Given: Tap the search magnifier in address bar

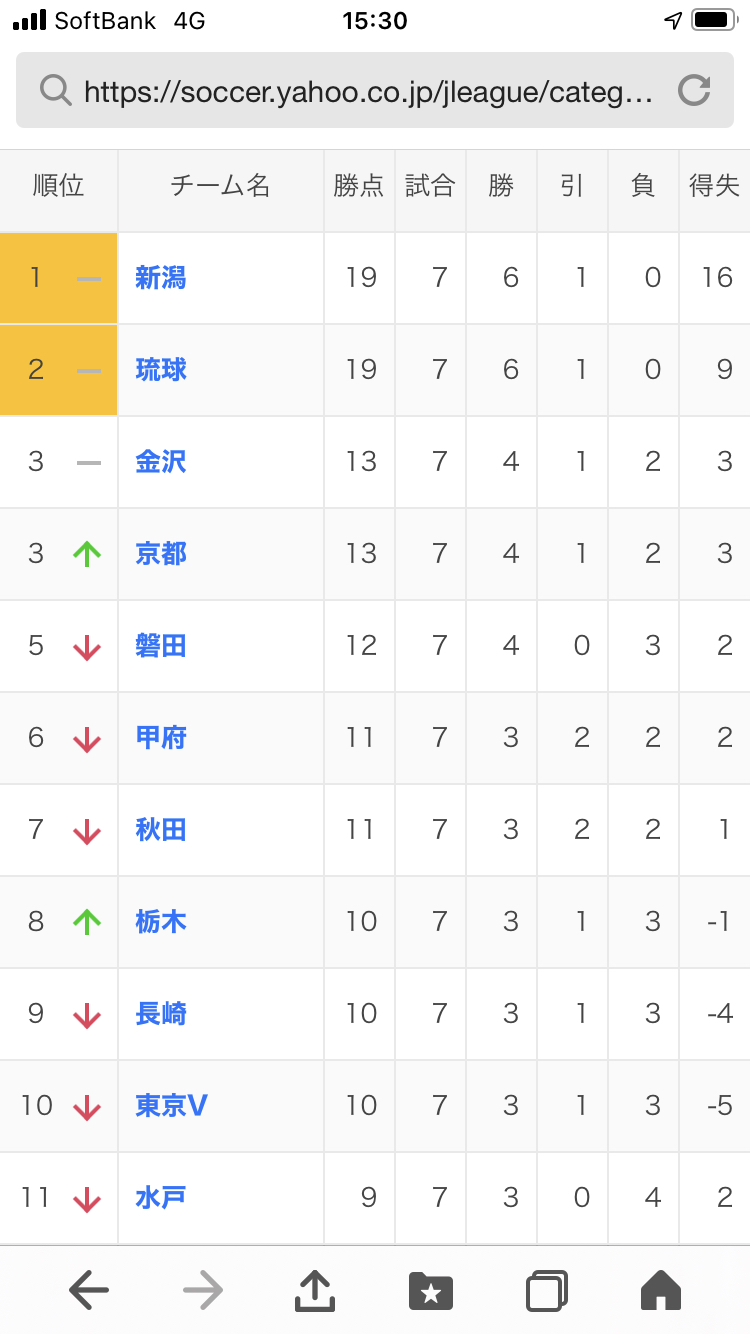Looking at the screenshot, I should [56, 91].
